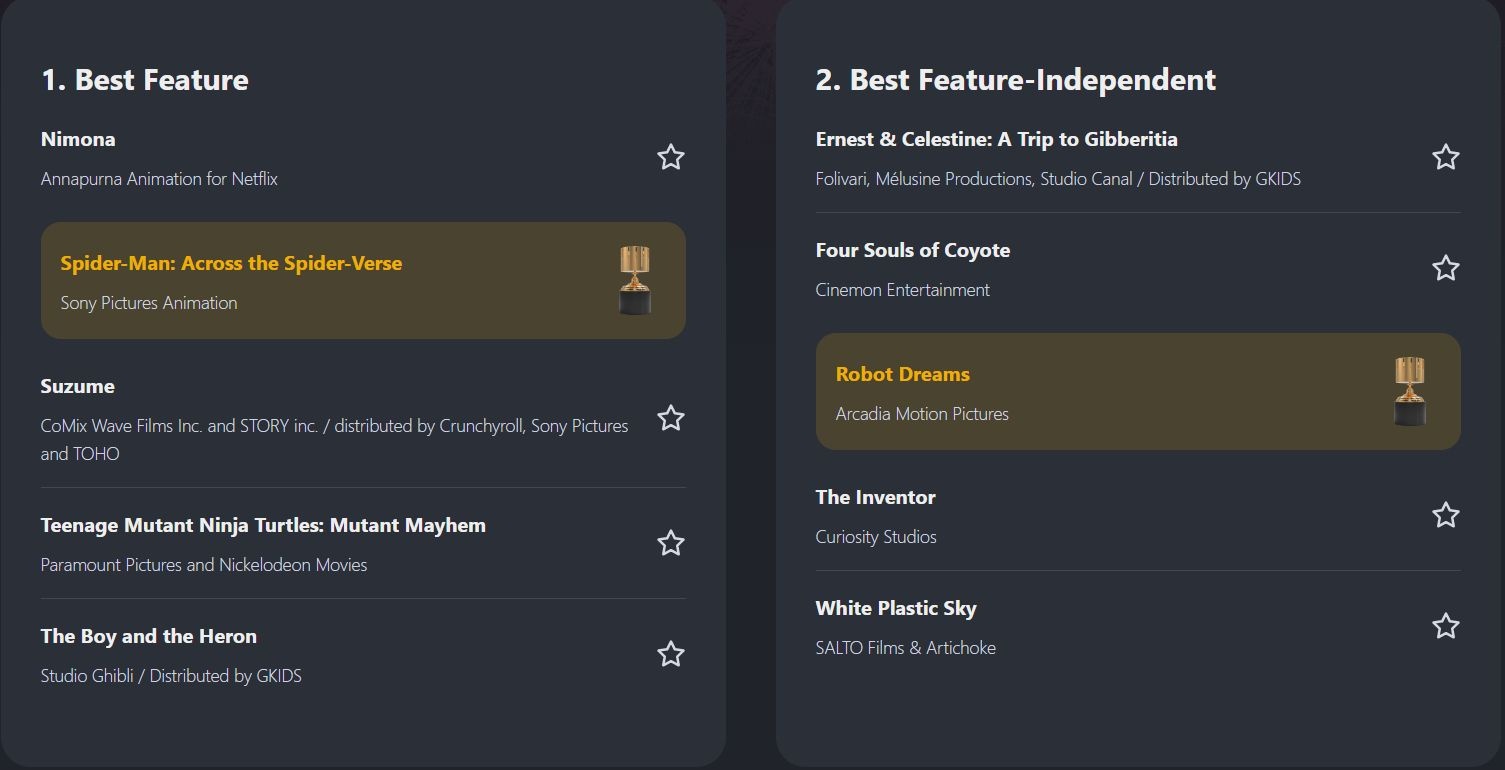Favorite Suzume with its star icon
1505x770 pixels.
point(670,418)
